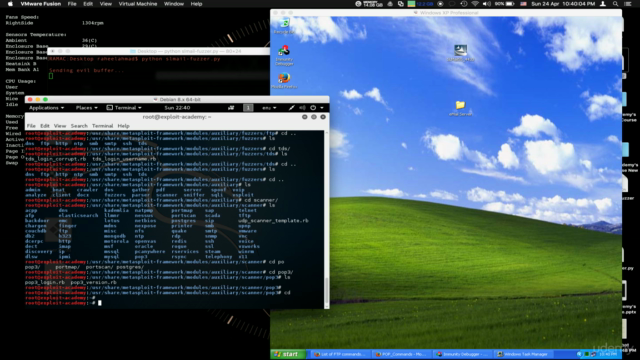This screenshot has height=360, width=640.
Task: Open Help menu in terminal window
Action: 123,126
